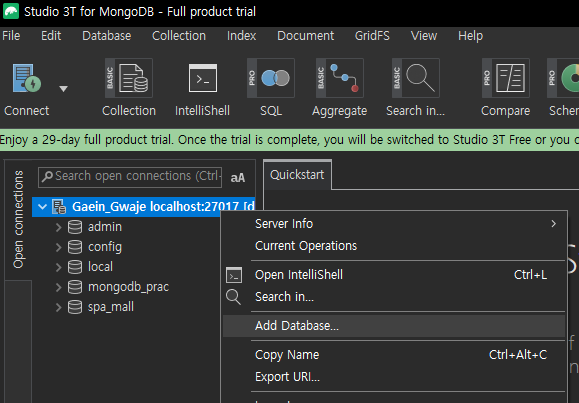The image size is (579, 403).
Task: Choose Copy Name in context menu
Action: (394, 355)
